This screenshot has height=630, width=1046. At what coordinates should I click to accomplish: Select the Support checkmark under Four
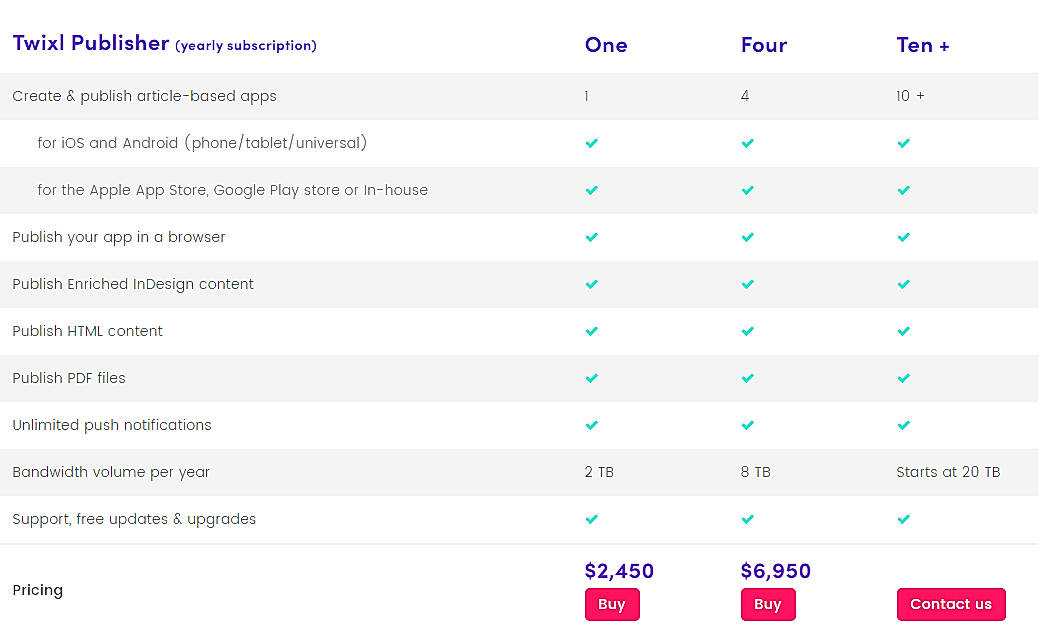747,519
